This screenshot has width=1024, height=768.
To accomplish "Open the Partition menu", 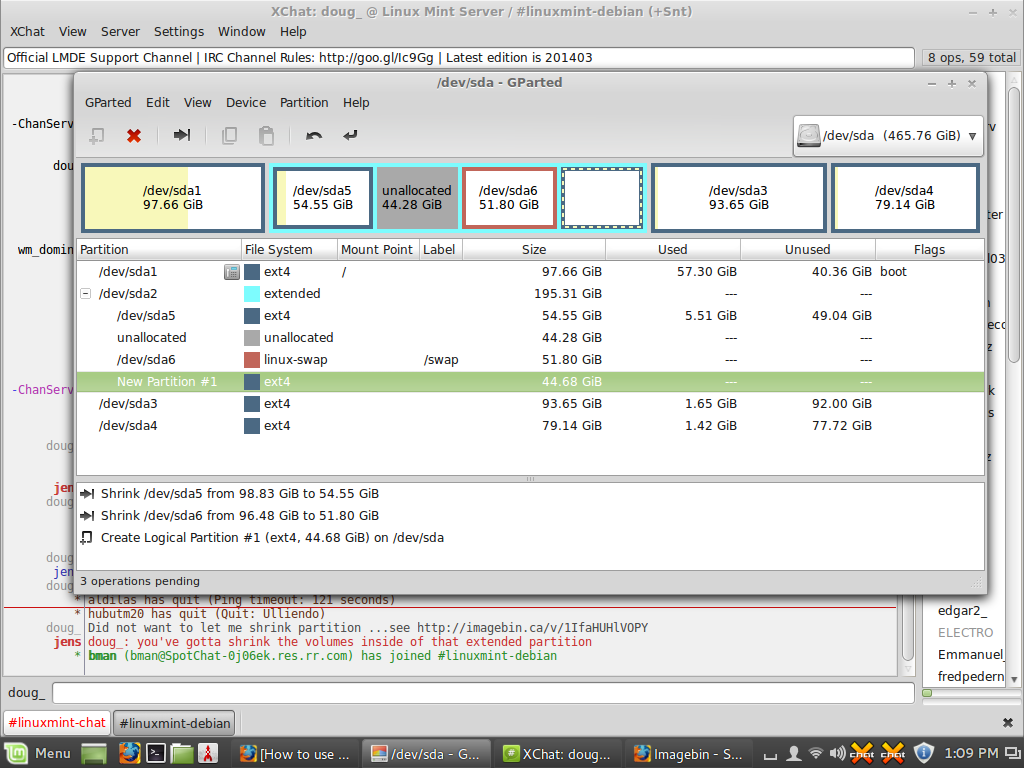I will pyautogui.click(x=304, y=103).
